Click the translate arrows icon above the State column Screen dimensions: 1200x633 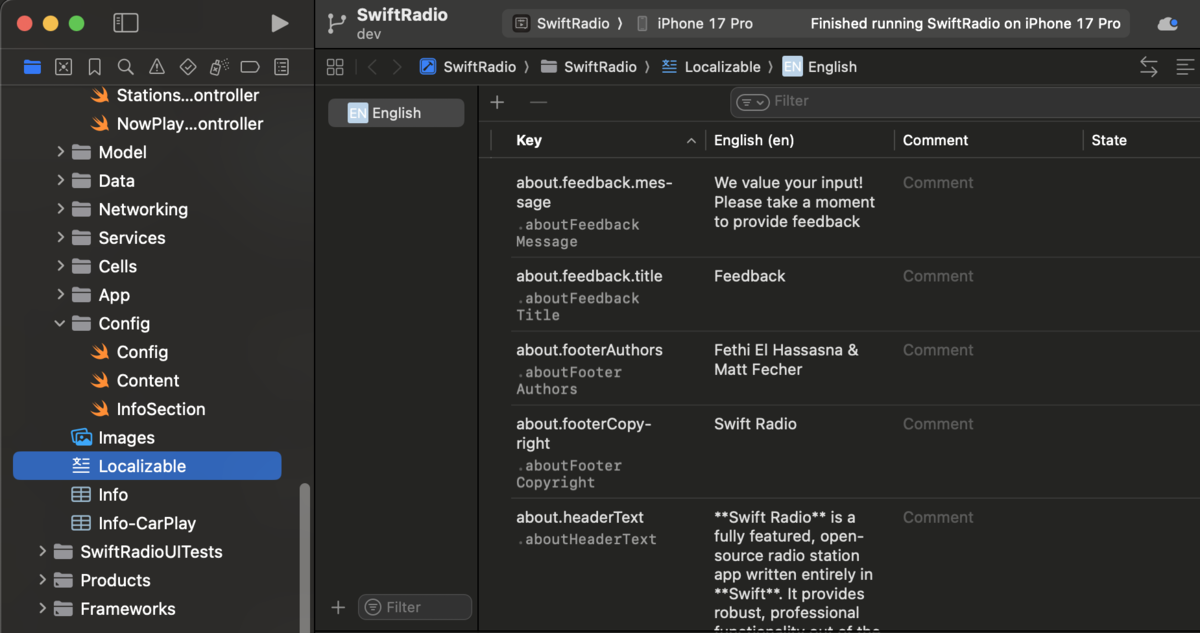coord(1149,66)
